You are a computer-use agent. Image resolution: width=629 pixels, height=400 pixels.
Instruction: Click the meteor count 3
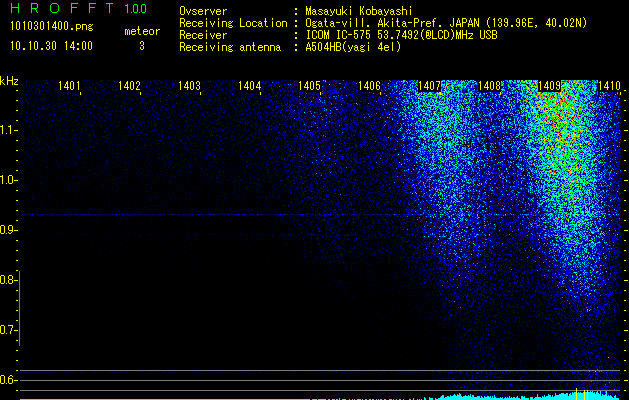pyautogui.click(x=142, y=46)
